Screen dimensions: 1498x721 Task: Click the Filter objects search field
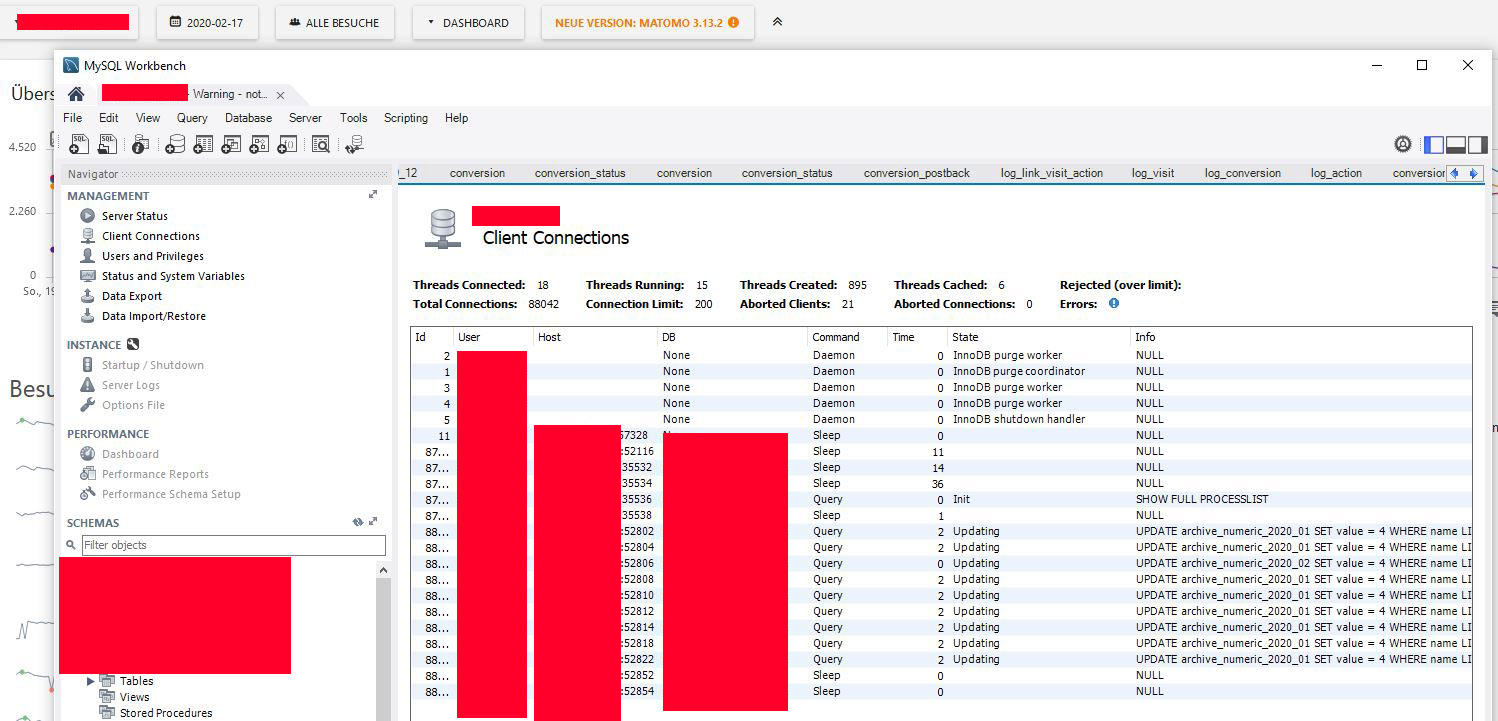click(233, 545)
